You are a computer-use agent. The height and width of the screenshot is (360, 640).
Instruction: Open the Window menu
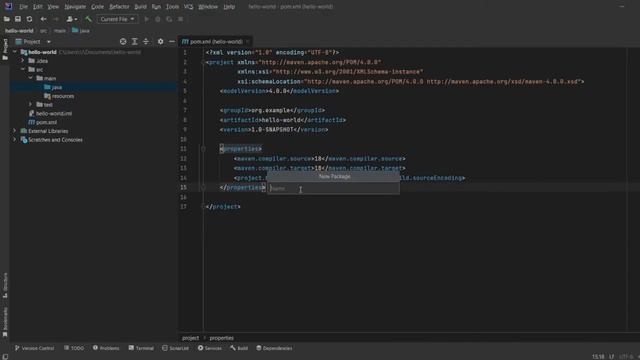208,7
